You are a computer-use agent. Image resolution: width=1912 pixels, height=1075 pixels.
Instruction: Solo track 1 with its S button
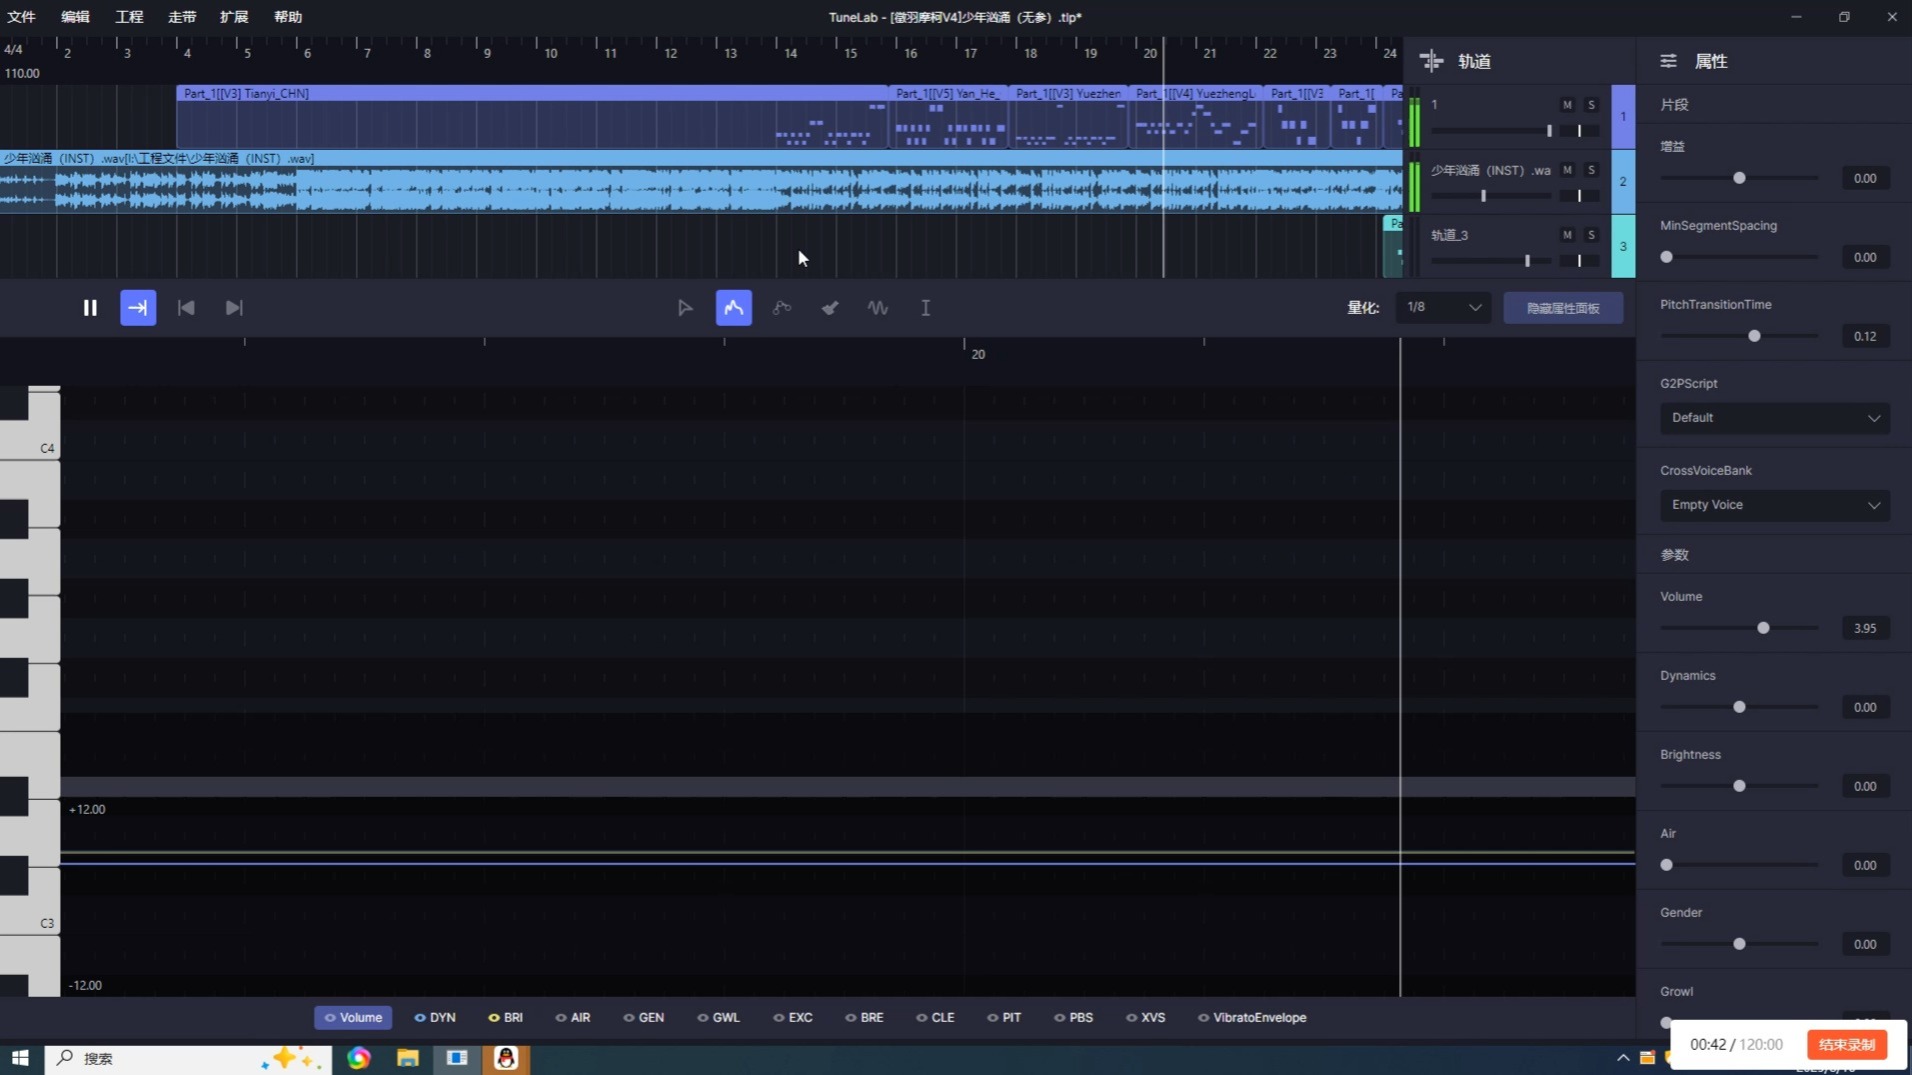pyautogui.click(x=1591, y=105)
